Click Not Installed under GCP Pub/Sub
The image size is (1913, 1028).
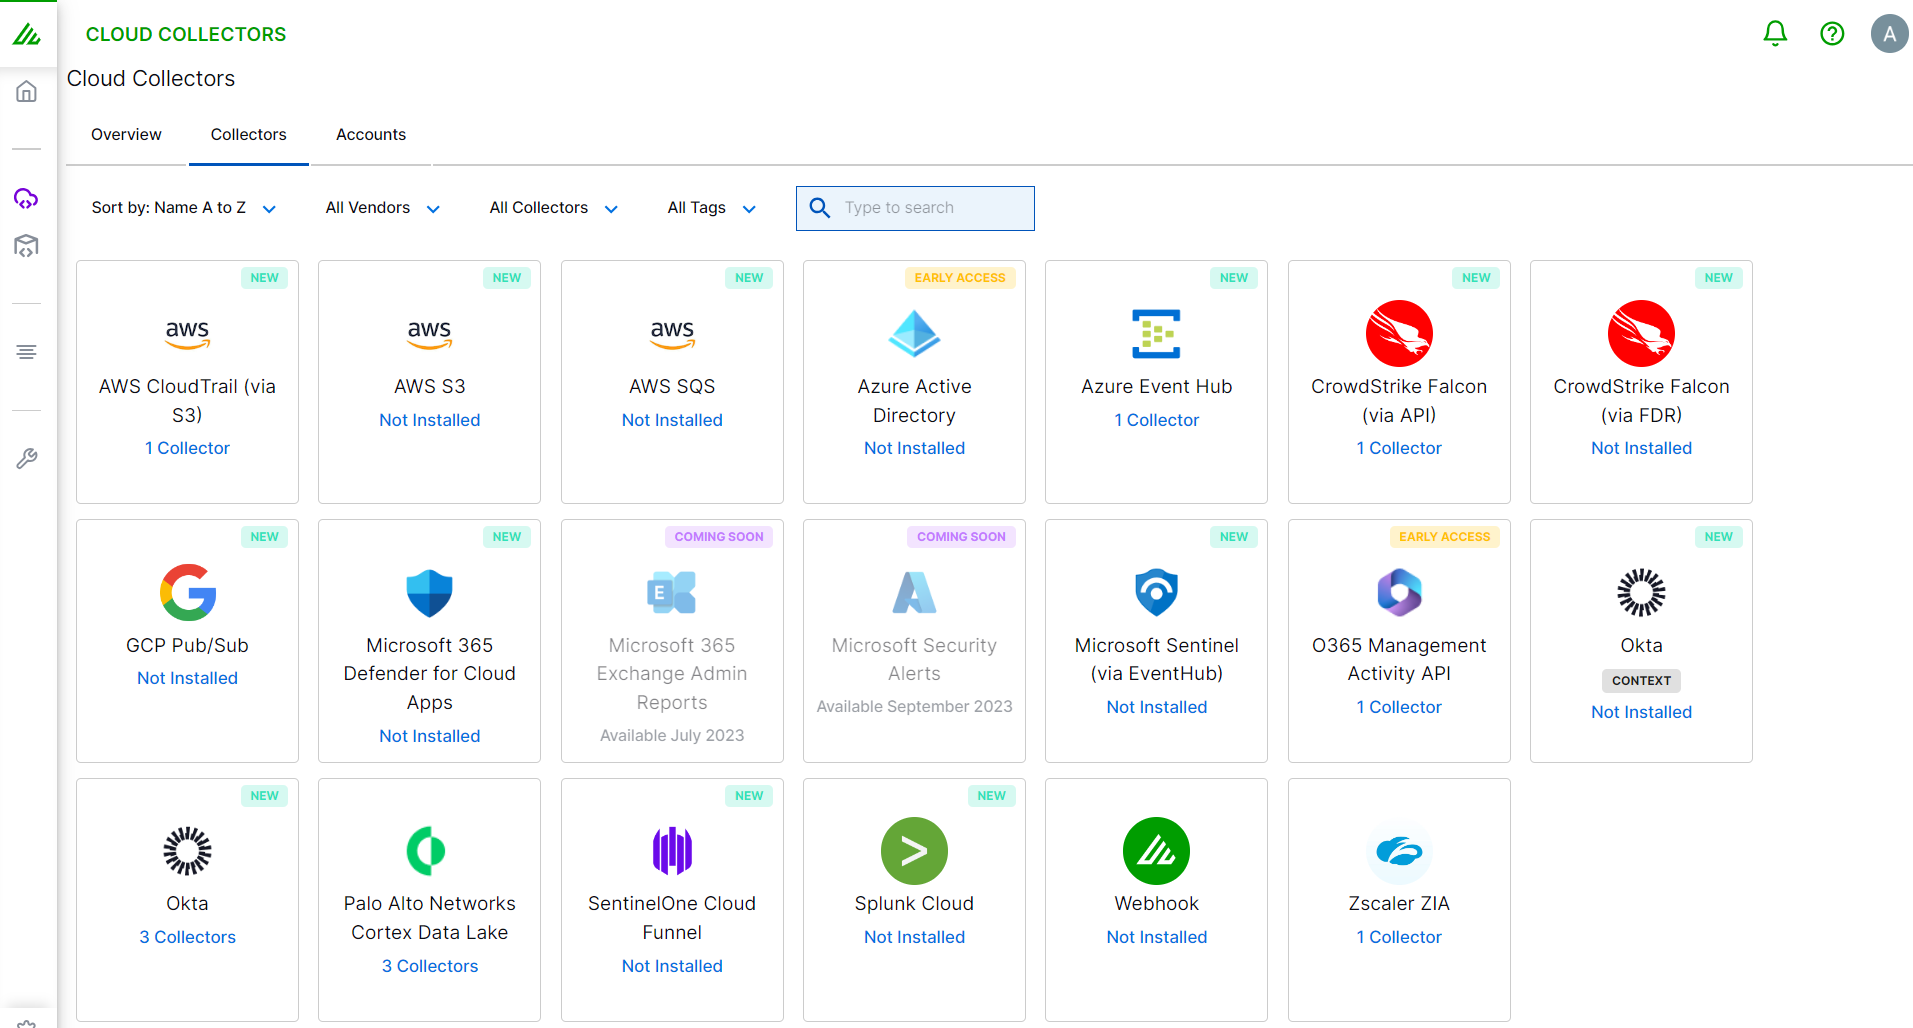point(187,678)
